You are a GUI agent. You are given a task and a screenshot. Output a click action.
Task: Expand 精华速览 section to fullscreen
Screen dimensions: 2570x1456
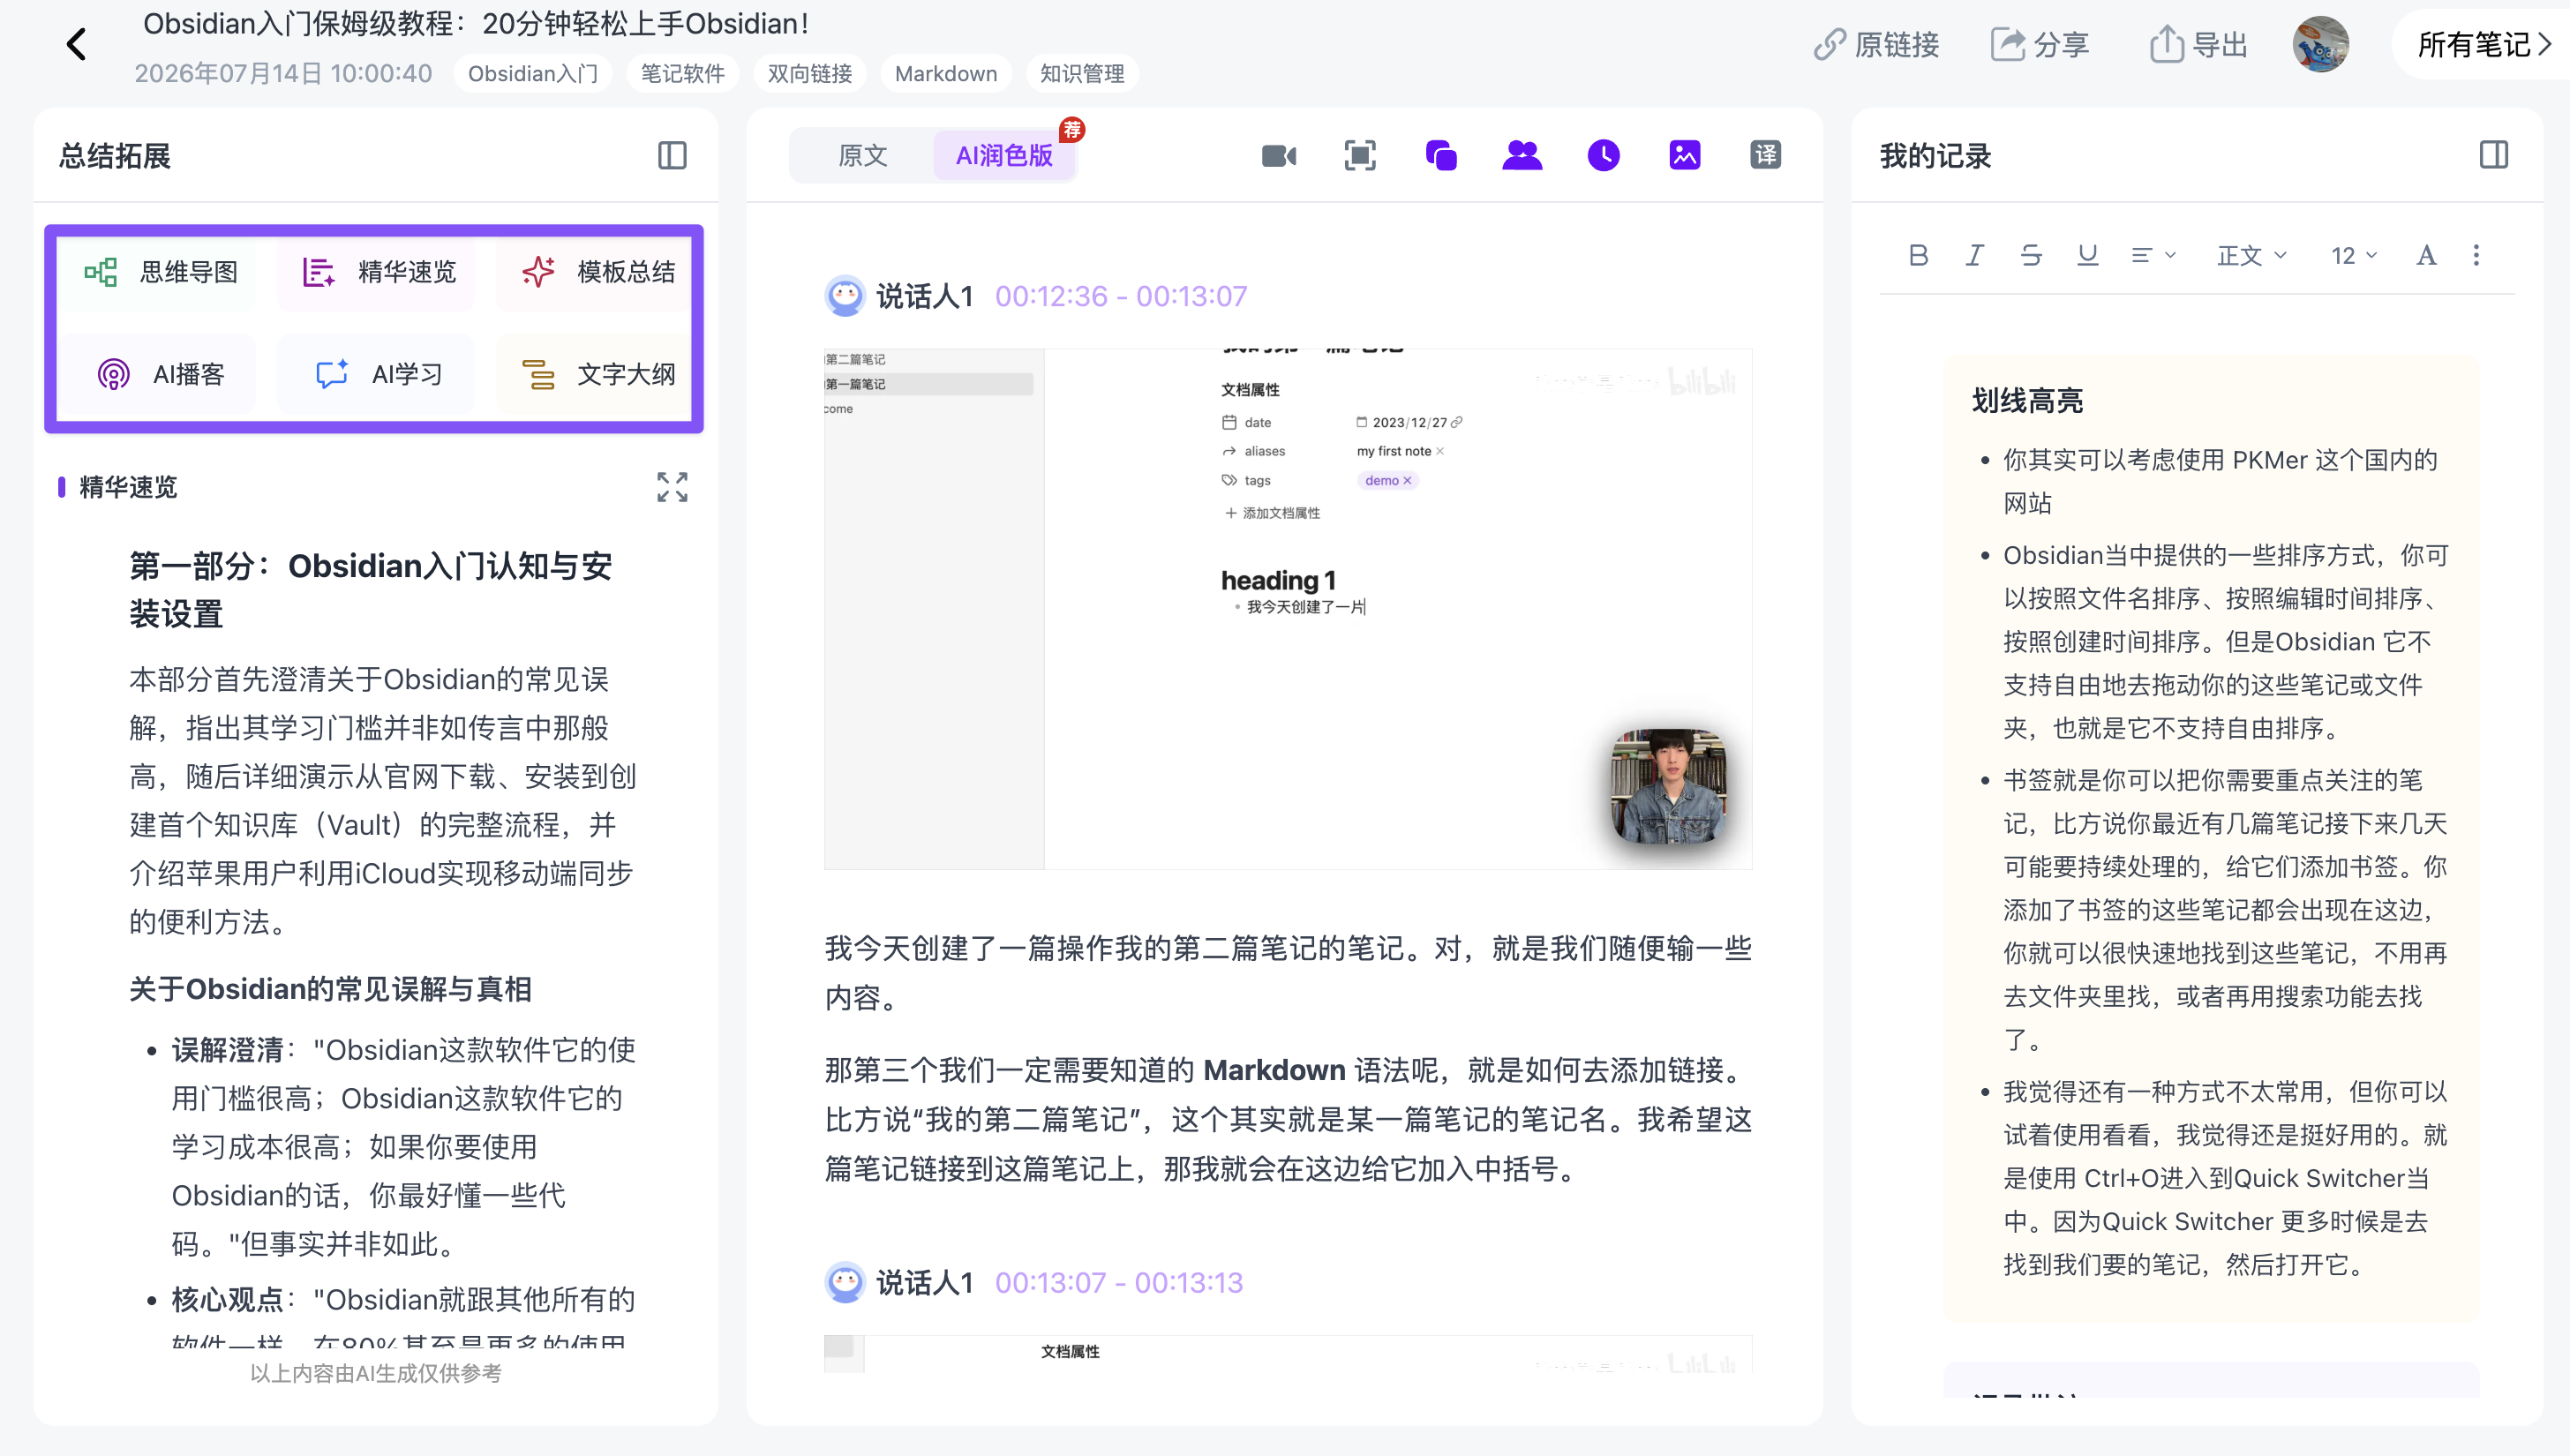(x=672, y=487)
